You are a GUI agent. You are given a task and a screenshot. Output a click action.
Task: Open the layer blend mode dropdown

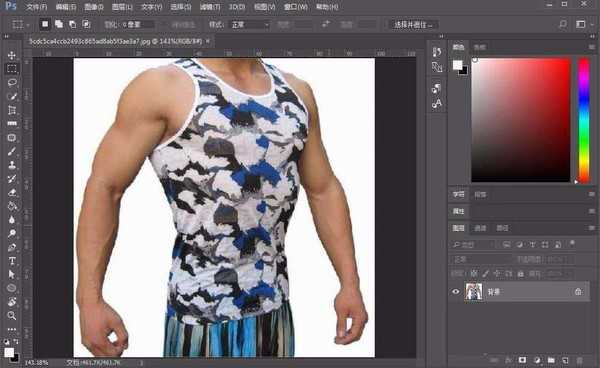click(x=481, y=259)
